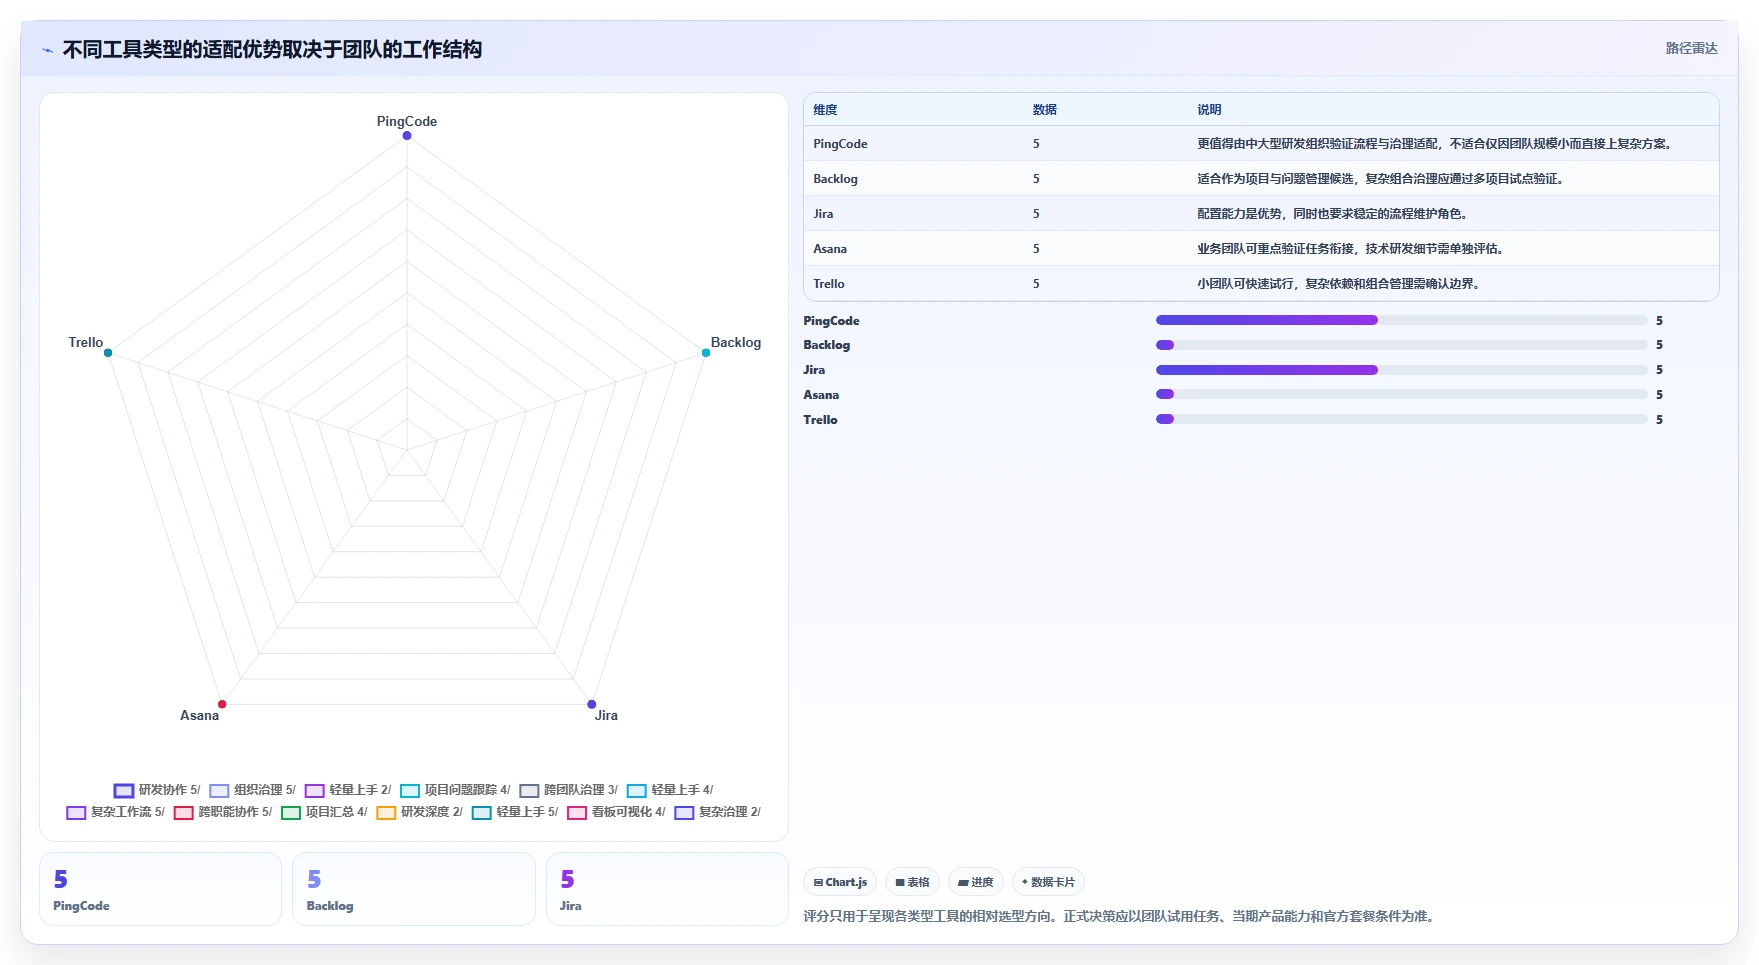This screenshot has width=1759, height=965.
Task: Toggle the 项目汇总 4/ legend series
Action: pyautogui.click(x=324, y=812)
